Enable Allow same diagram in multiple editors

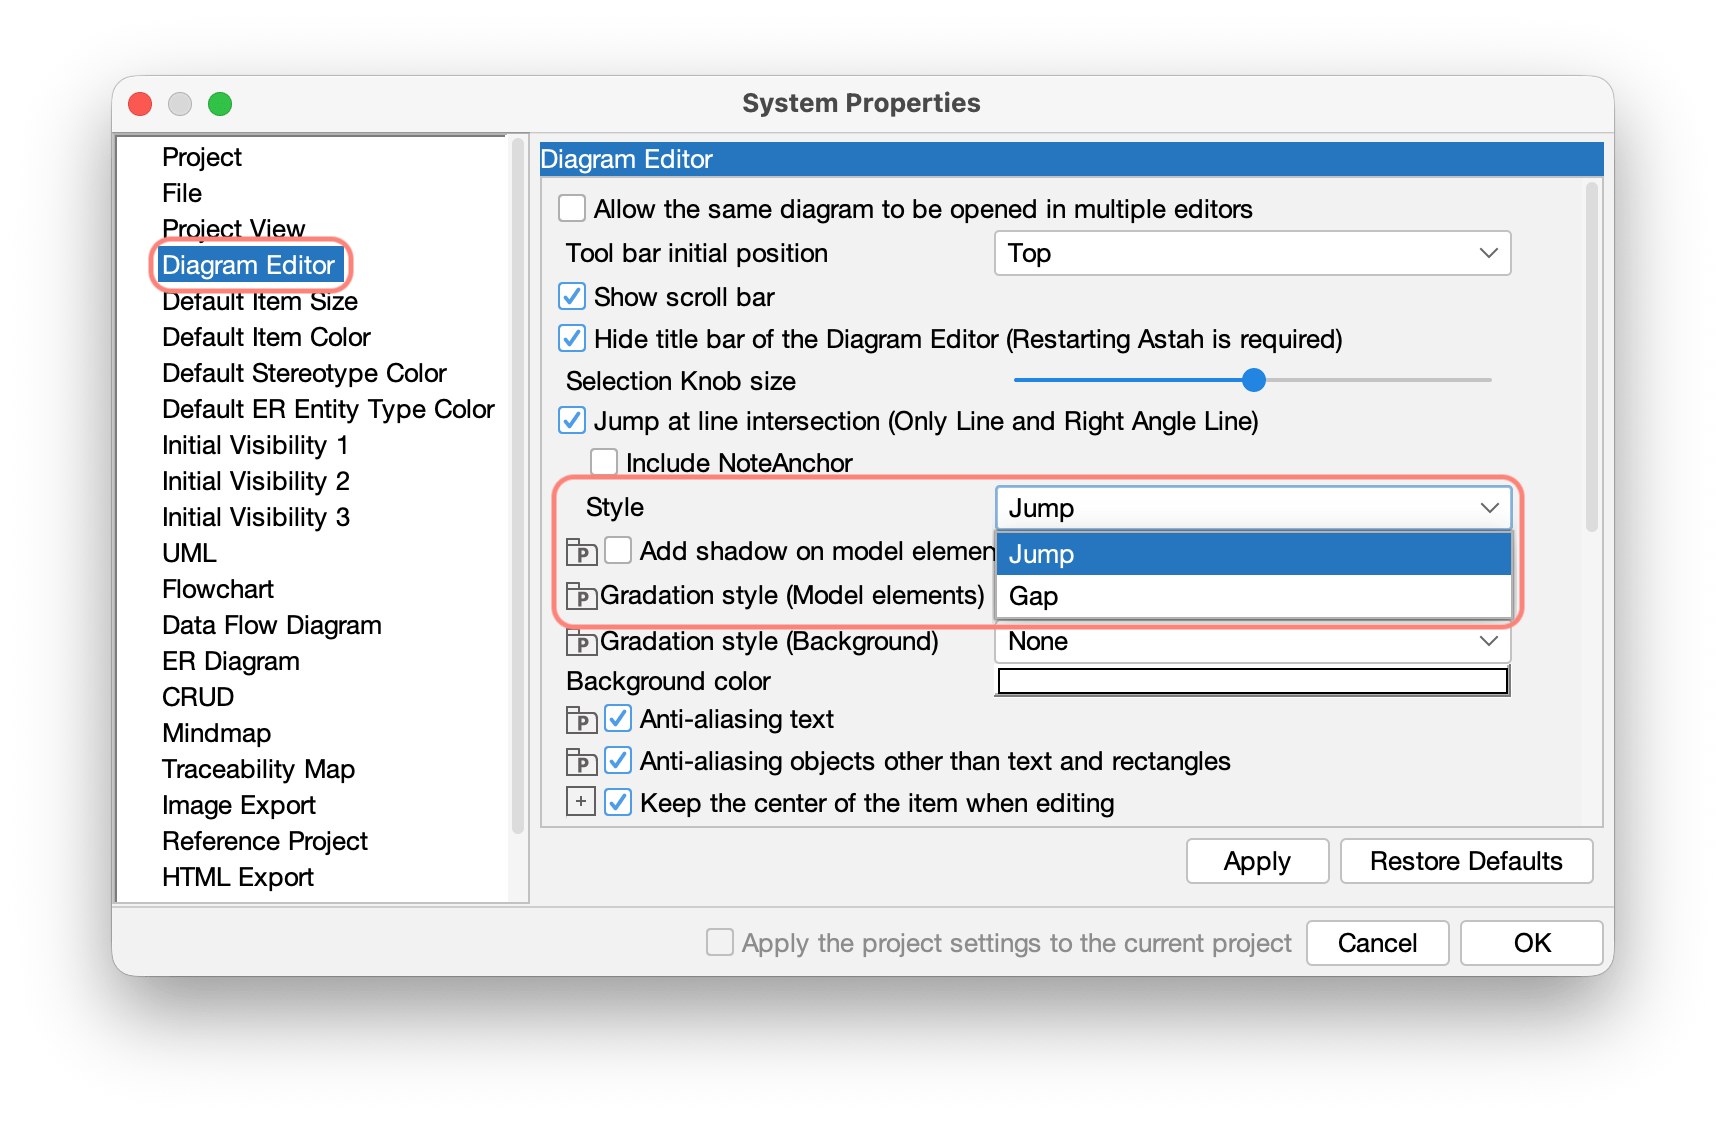click(572, 209)
